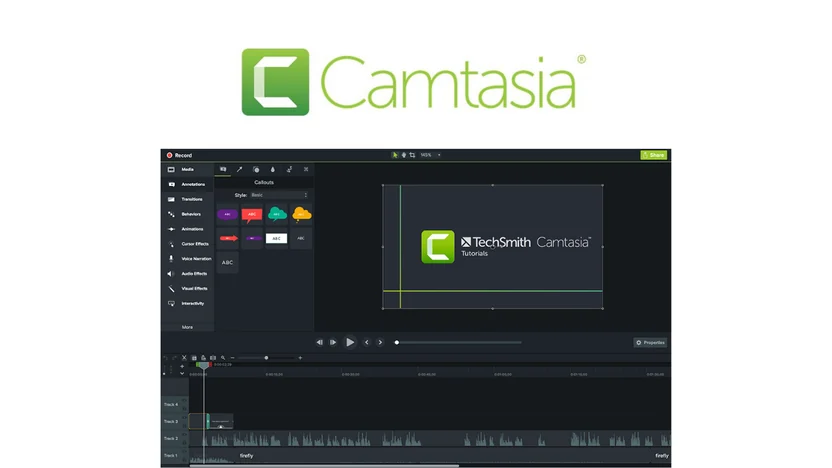Click the TechSmith Camtasia logo on canvas

(x=506, y=247)
